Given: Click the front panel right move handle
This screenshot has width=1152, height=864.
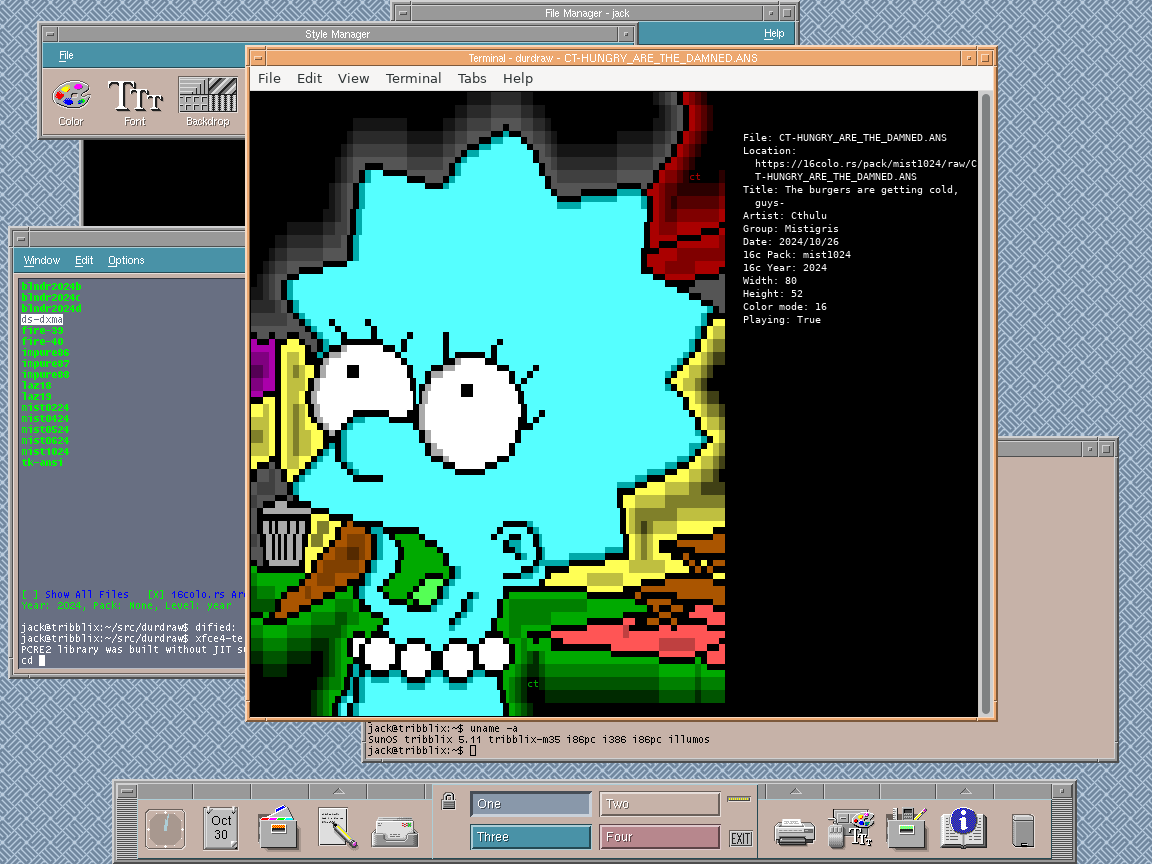Looking at the screenshot, I should click(x=1062, y=830).
